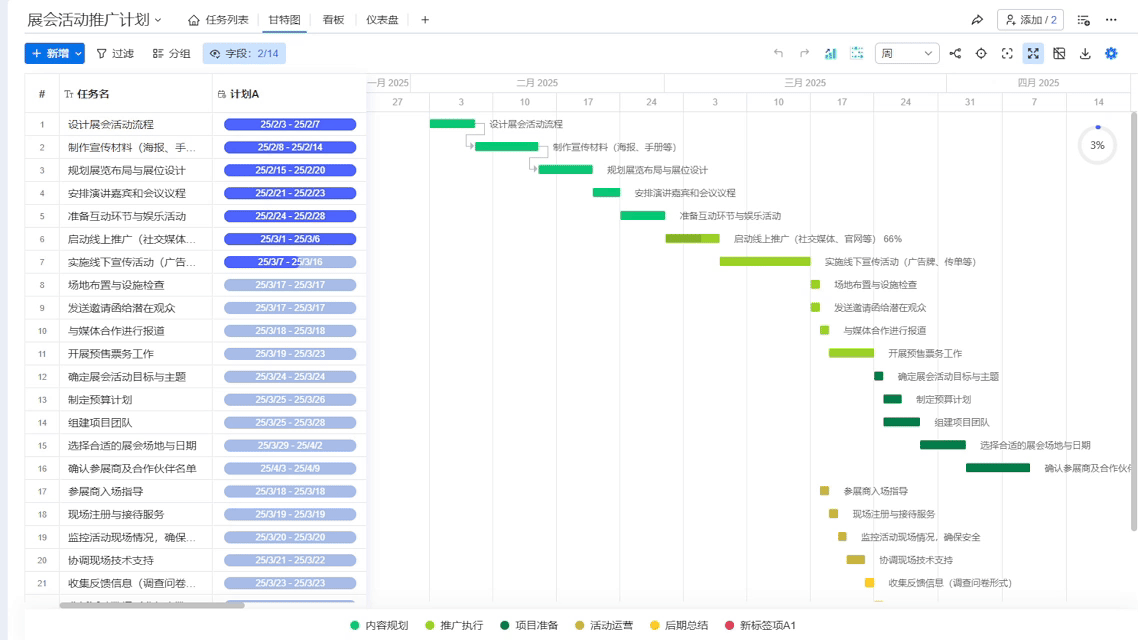
Task: Toggle the hide-table panel icon beside download
Action: [1059, 53]
